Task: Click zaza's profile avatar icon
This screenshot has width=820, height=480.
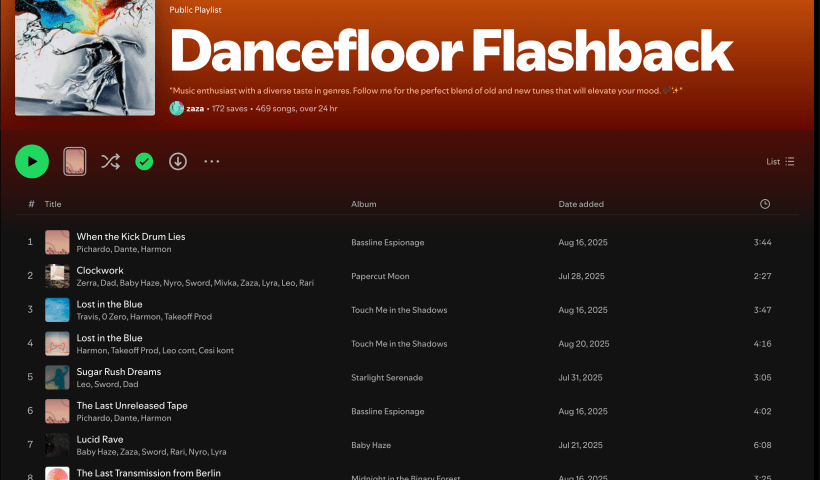Action: tap(177, 108)
